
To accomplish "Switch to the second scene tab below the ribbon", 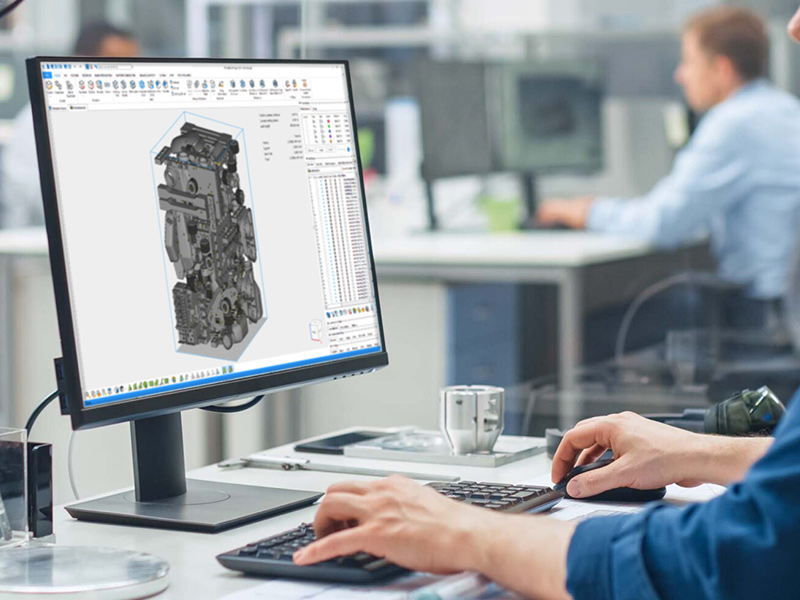I will pyautogui.click(x=76, y=107).
